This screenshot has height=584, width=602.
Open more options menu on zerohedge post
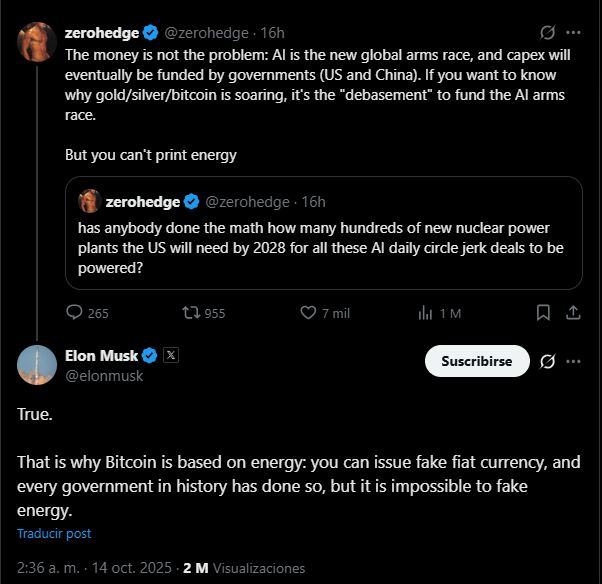tap(573, 33)
